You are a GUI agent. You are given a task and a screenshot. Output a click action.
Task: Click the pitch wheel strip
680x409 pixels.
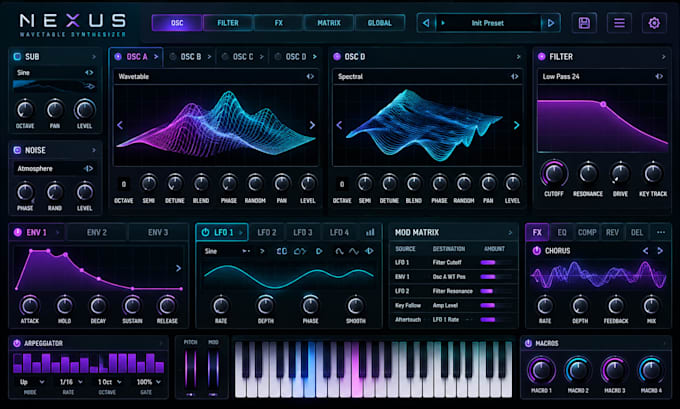point(190,369)
